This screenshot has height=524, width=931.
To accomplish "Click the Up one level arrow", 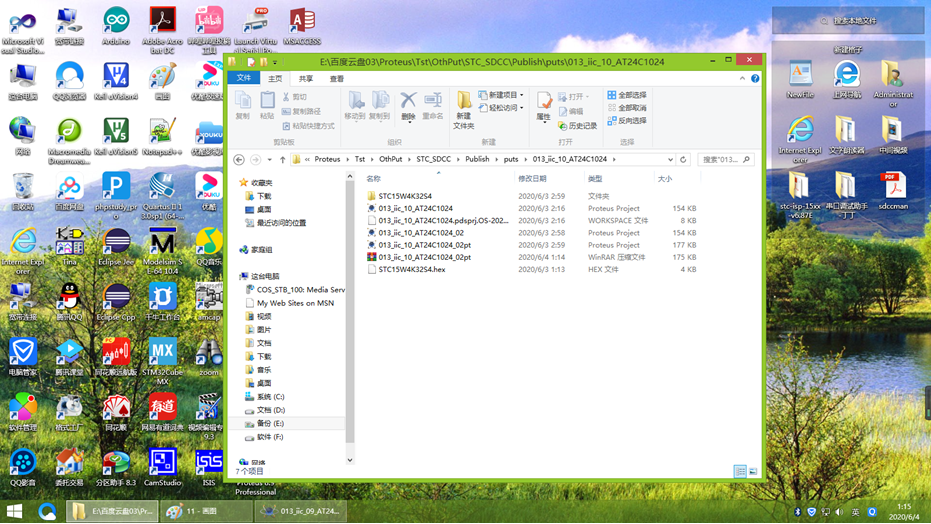I will [x=283, y=159].
